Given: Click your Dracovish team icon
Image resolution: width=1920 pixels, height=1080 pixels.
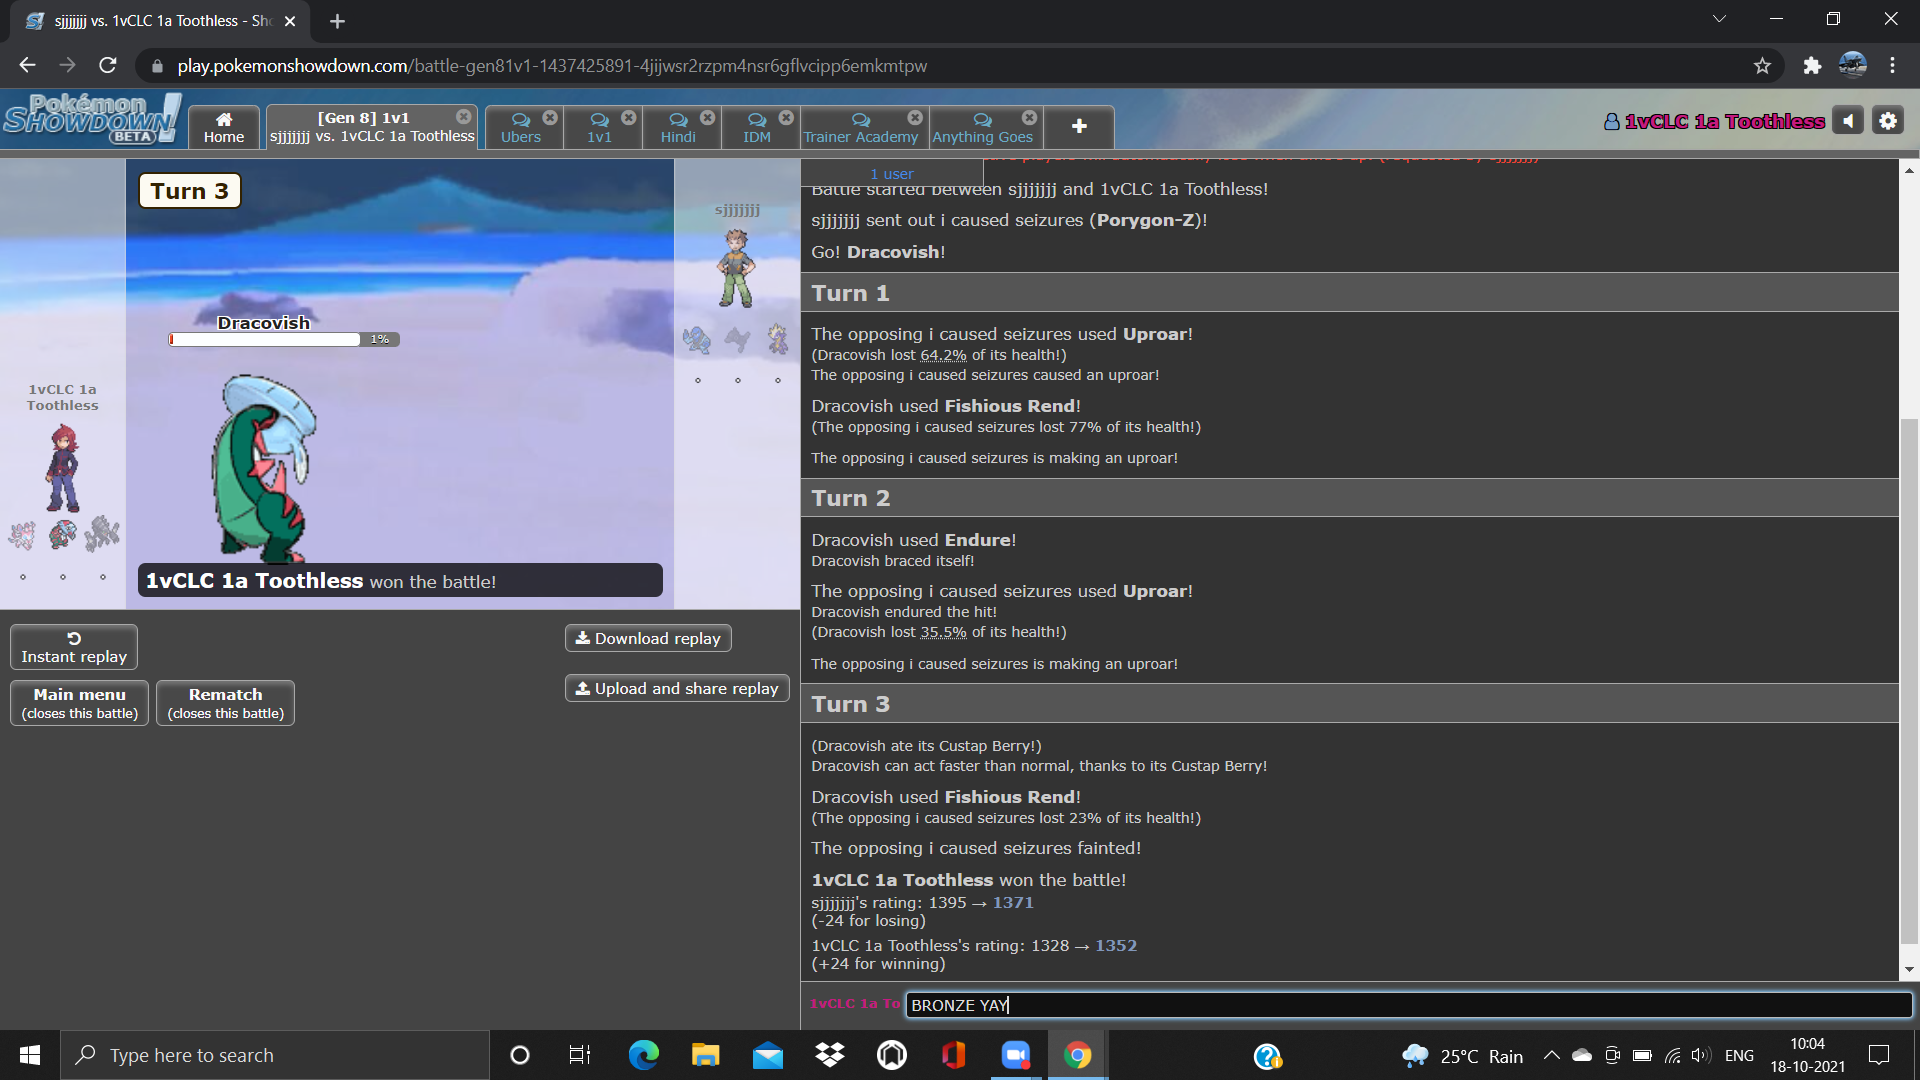Looking at the screenshot, I should (x=62, y=534).
